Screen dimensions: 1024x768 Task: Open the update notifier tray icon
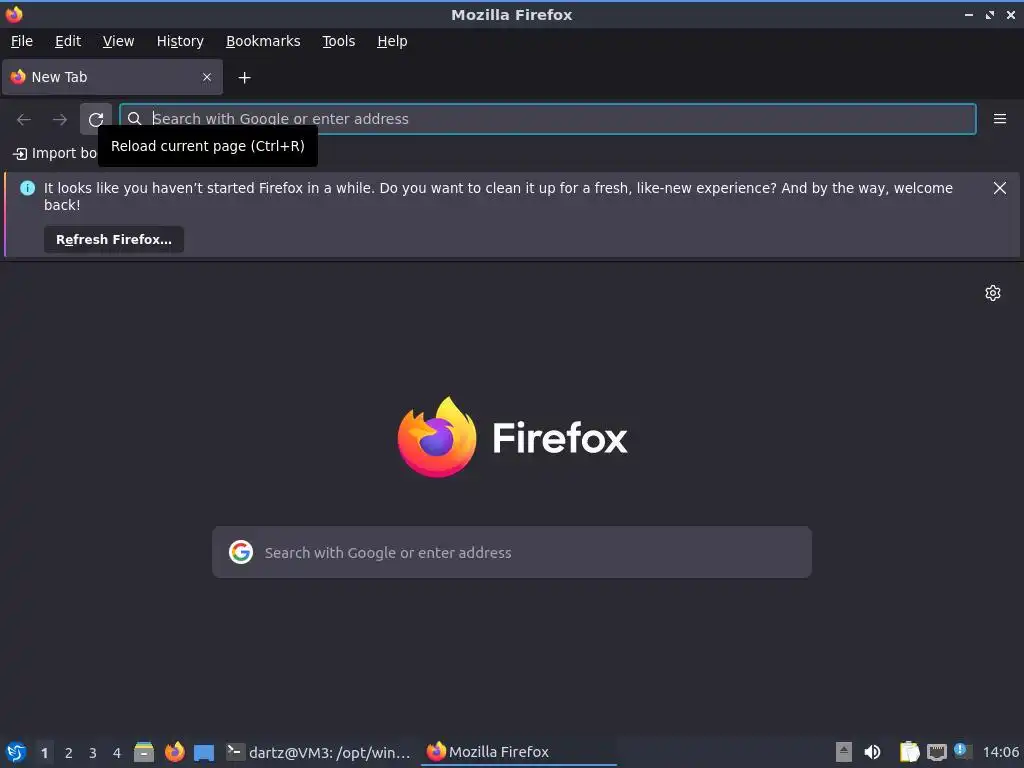961,751
